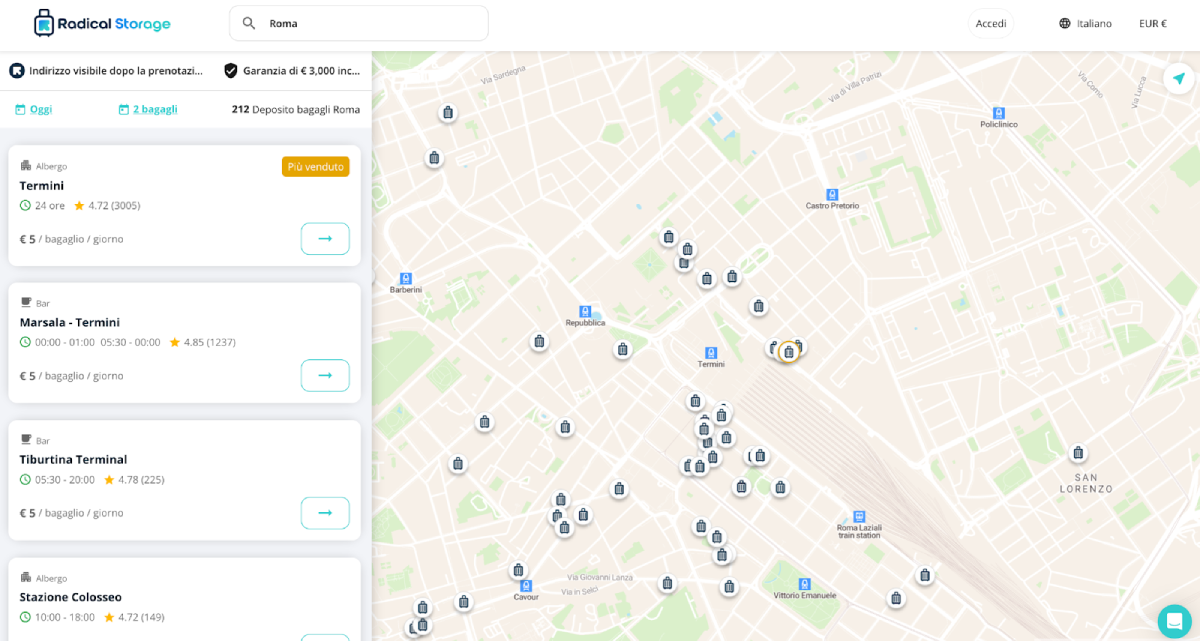This screenshot has height=641, width=1200.
Task: Click the Radical Storage logo
Action: point(102,23)
